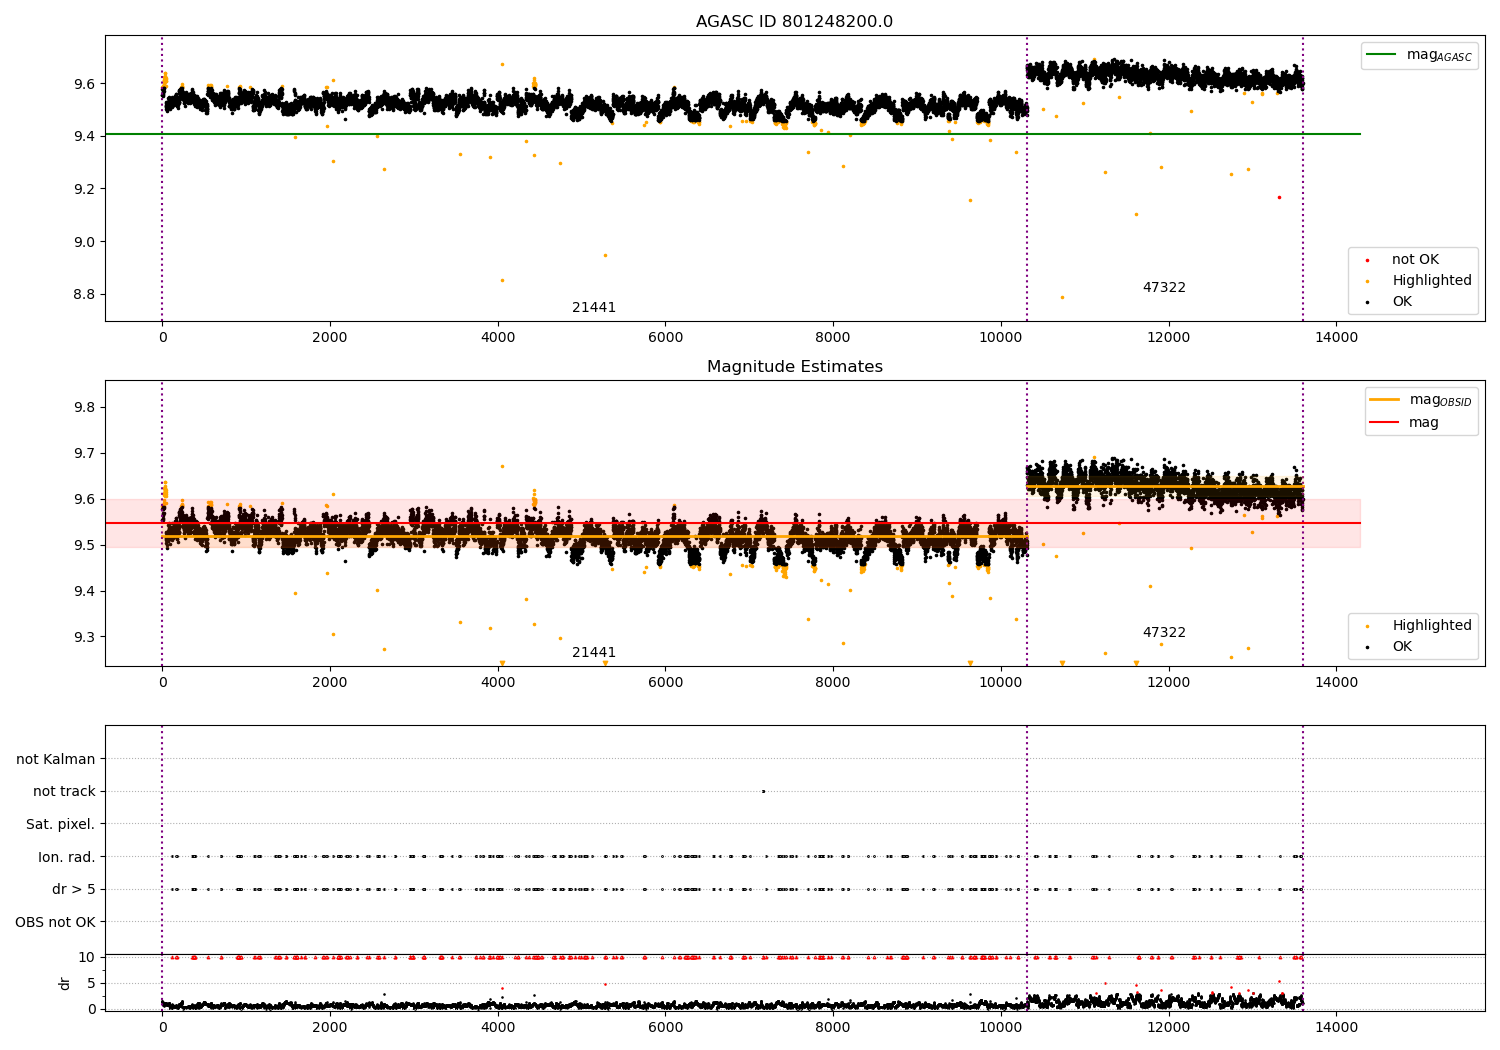Click the "not Kalman" row label

56,760
